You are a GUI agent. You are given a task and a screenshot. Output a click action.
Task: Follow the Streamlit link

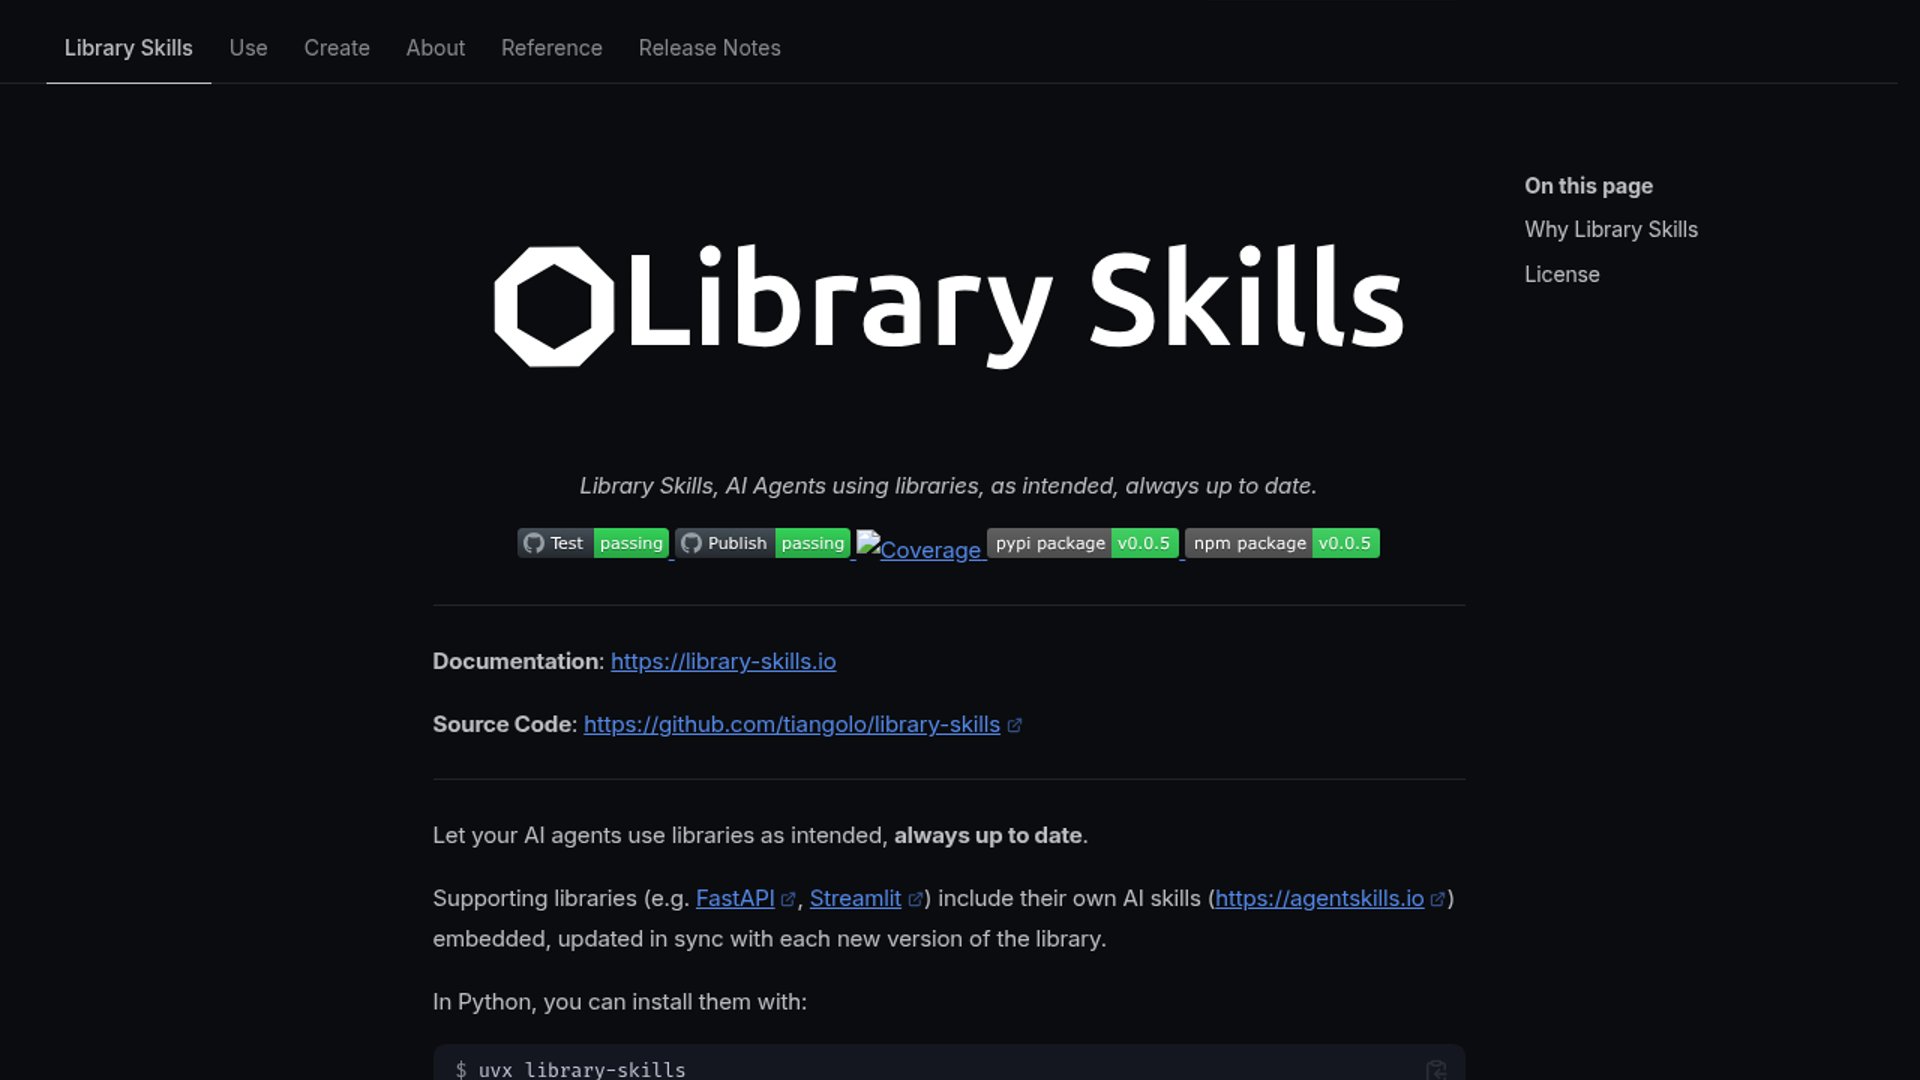(855, 899)
